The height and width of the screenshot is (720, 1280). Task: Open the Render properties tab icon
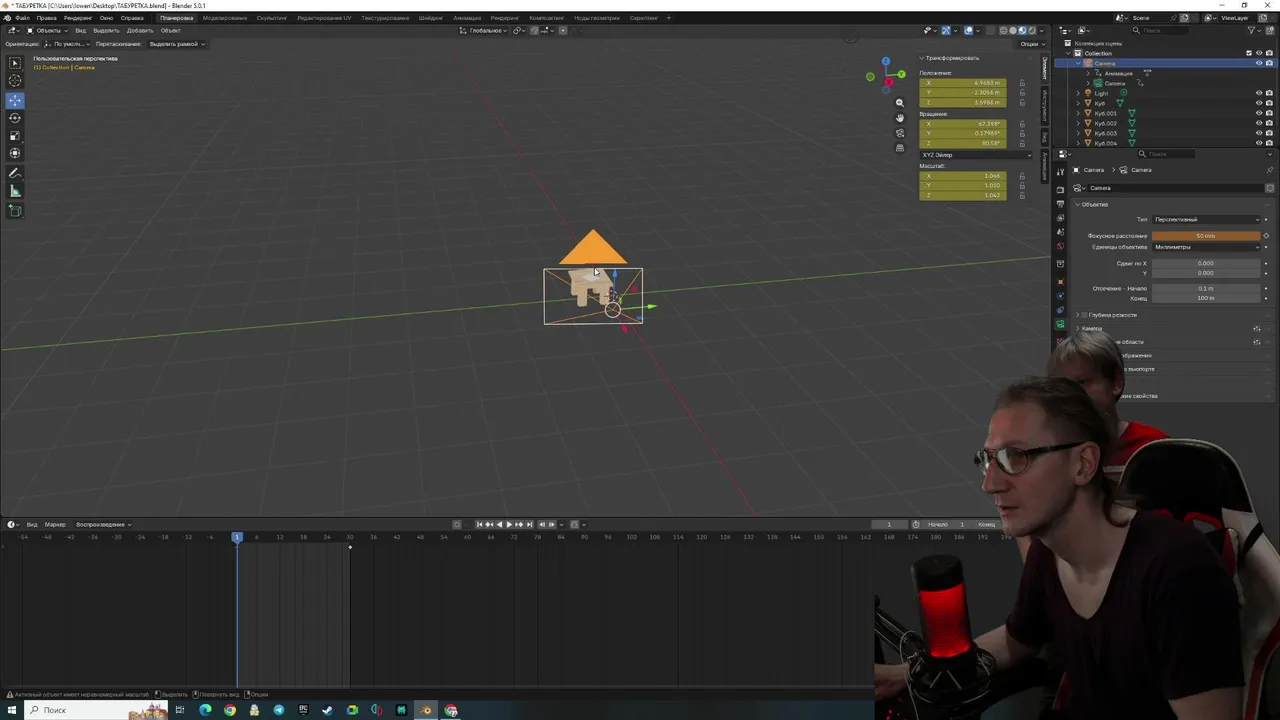coord(1061,190)
